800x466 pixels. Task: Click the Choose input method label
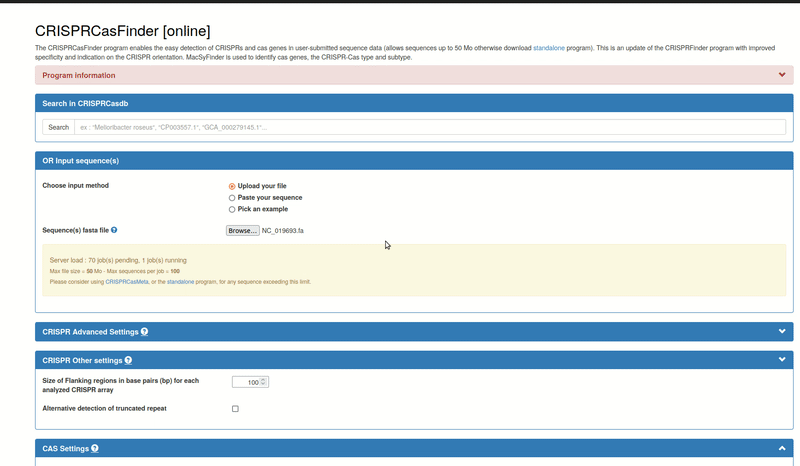point(76,186)
